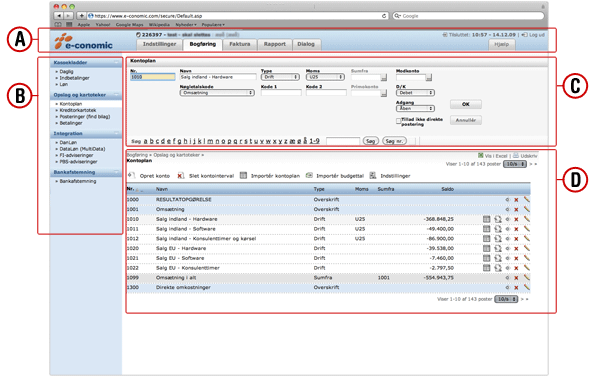
Task: Open Kreditorkartotek in the sidebar
Action: point(78,110)
